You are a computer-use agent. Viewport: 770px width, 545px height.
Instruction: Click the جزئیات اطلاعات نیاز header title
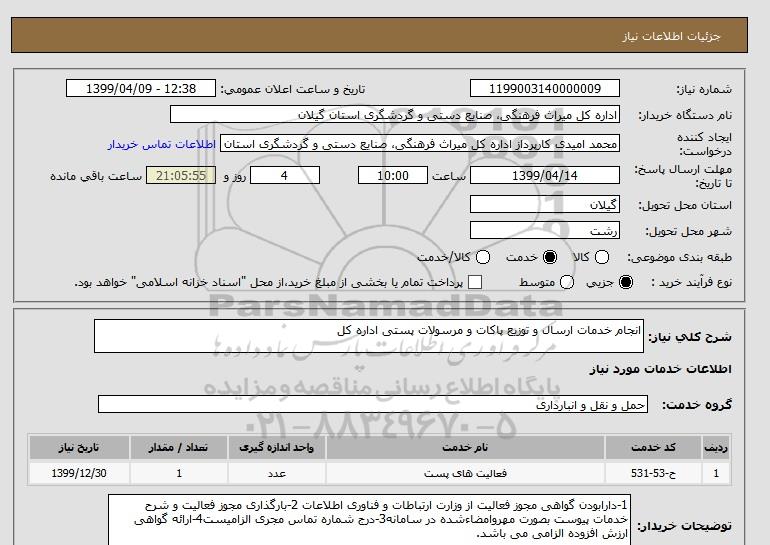click(671, 36)
